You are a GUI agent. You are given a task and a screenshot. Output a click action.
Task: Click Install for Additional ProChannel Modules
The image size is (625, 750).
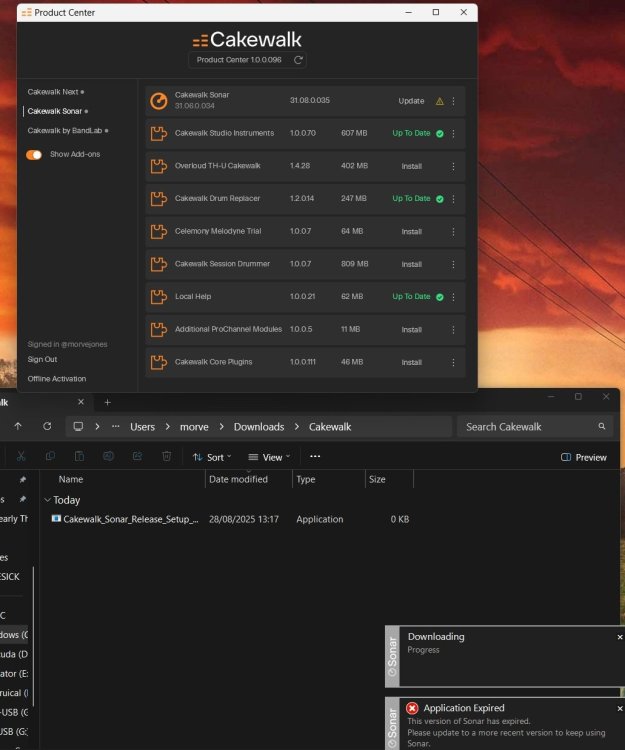tap(411, 330)
